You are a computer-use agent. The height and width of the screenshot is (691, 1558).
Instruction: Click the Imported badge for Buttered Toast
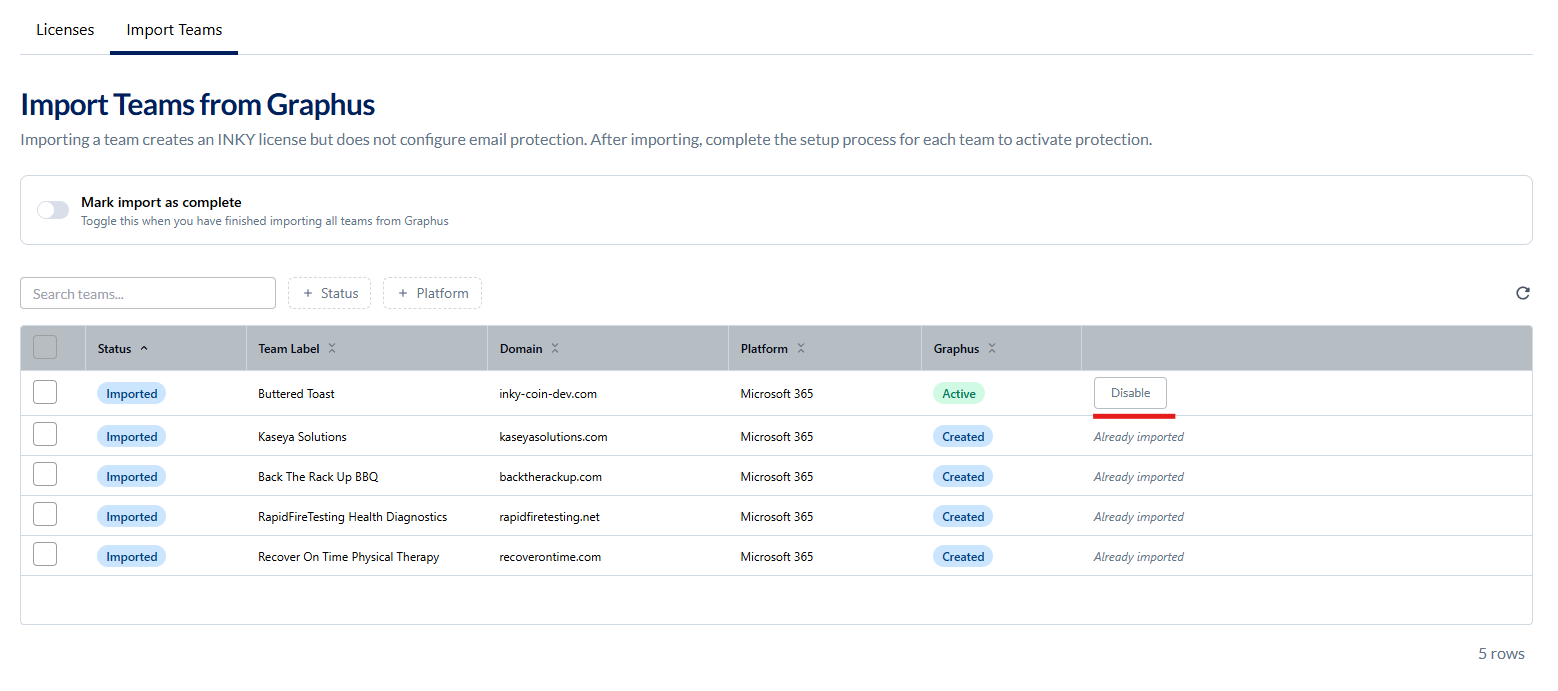click(x=131, y=394)
